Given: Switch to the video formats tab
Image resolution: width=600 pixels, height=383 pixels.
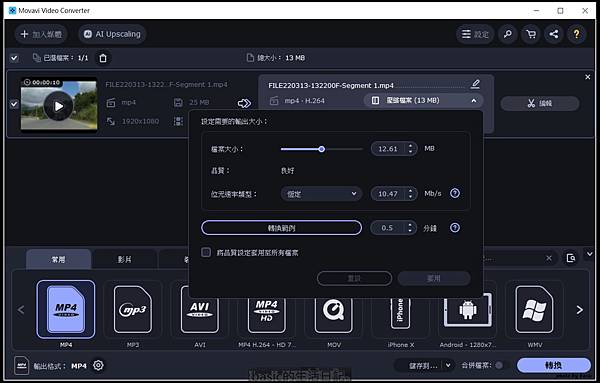Looking at the screenshot, I should click(124, 259).
